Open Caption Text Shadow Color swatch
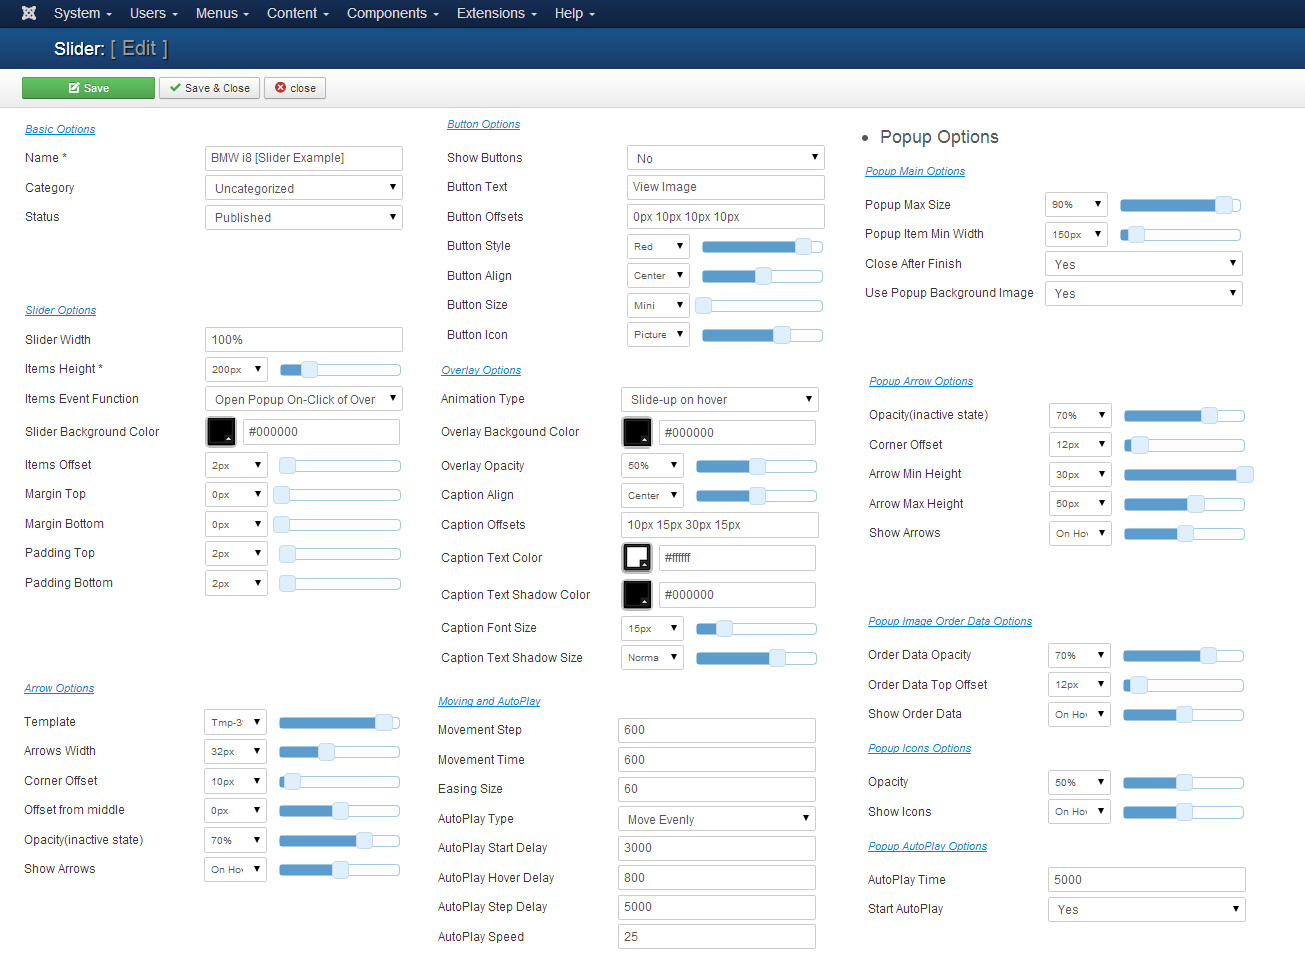 pos(637,595)
